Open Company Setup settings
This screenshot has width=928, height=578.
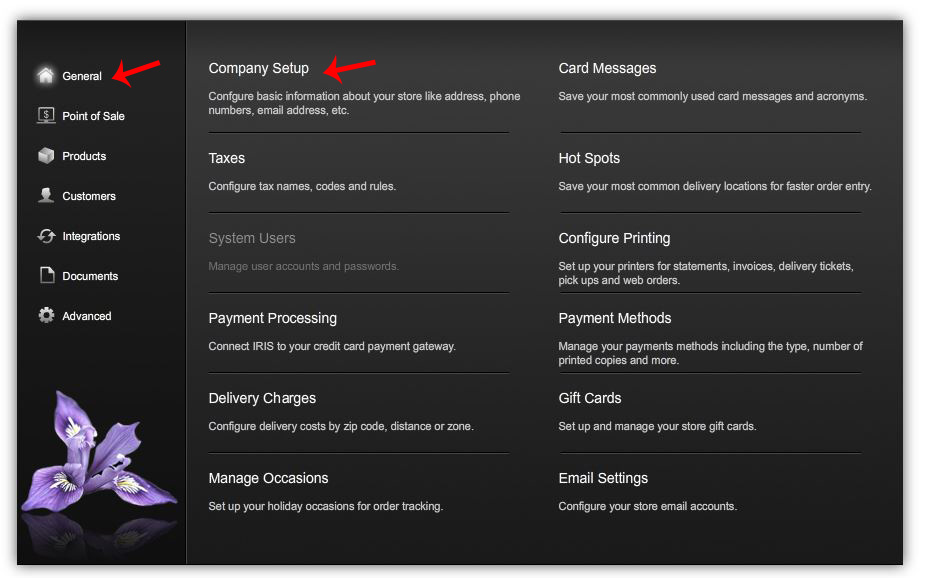[x=259, y=69]
